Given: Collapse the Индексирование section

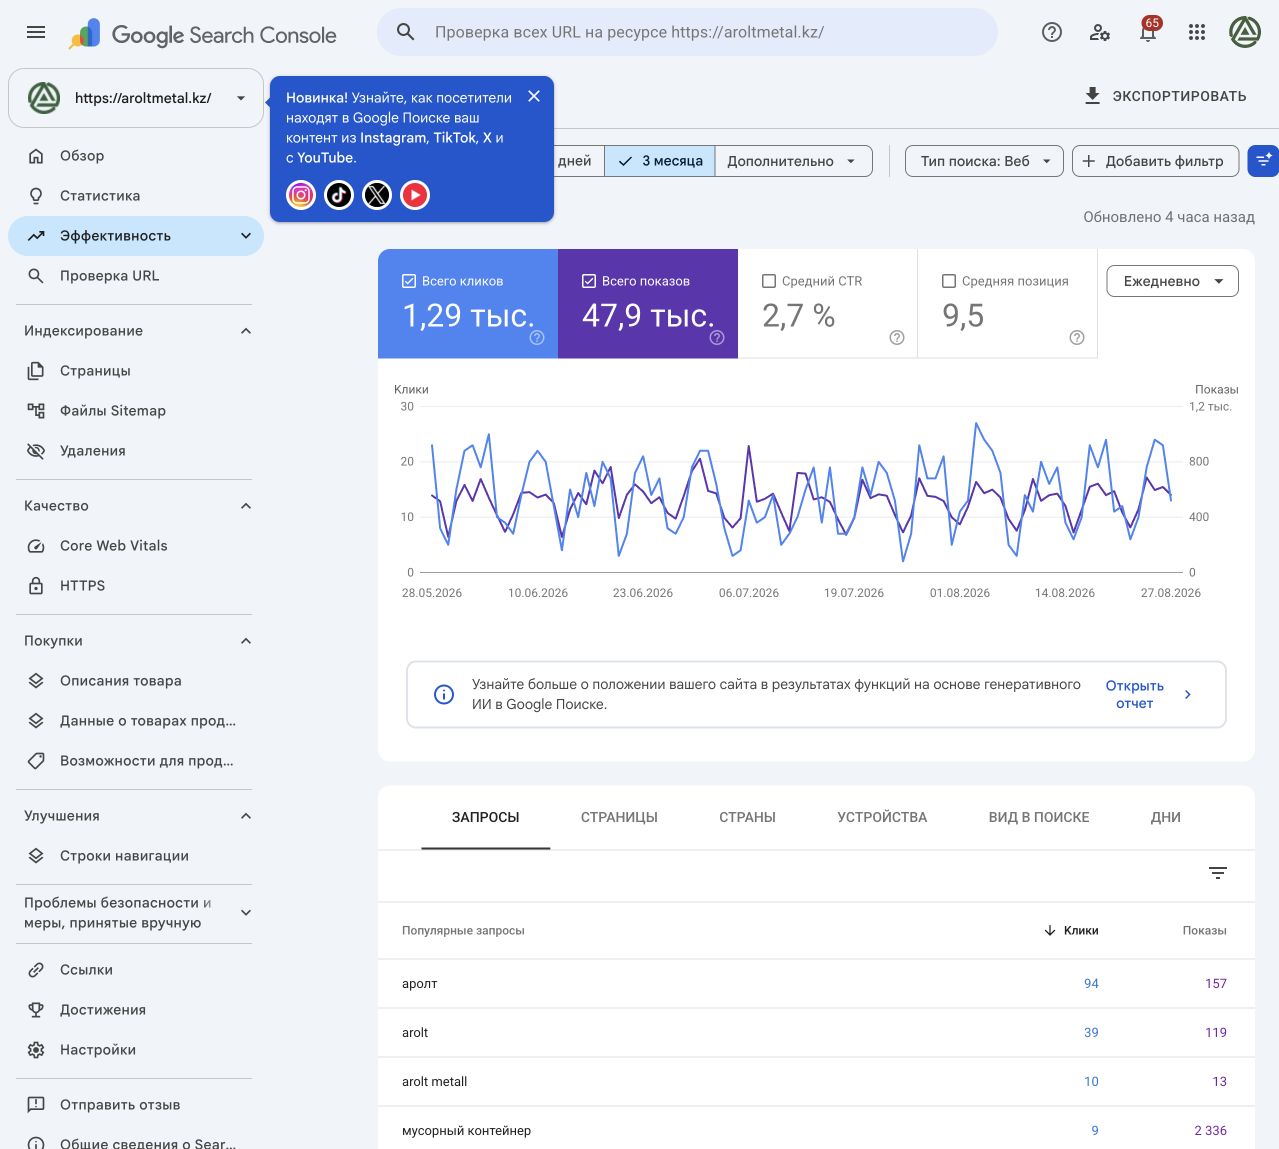Looking at the screenshot, I should (x=246, y=331).
